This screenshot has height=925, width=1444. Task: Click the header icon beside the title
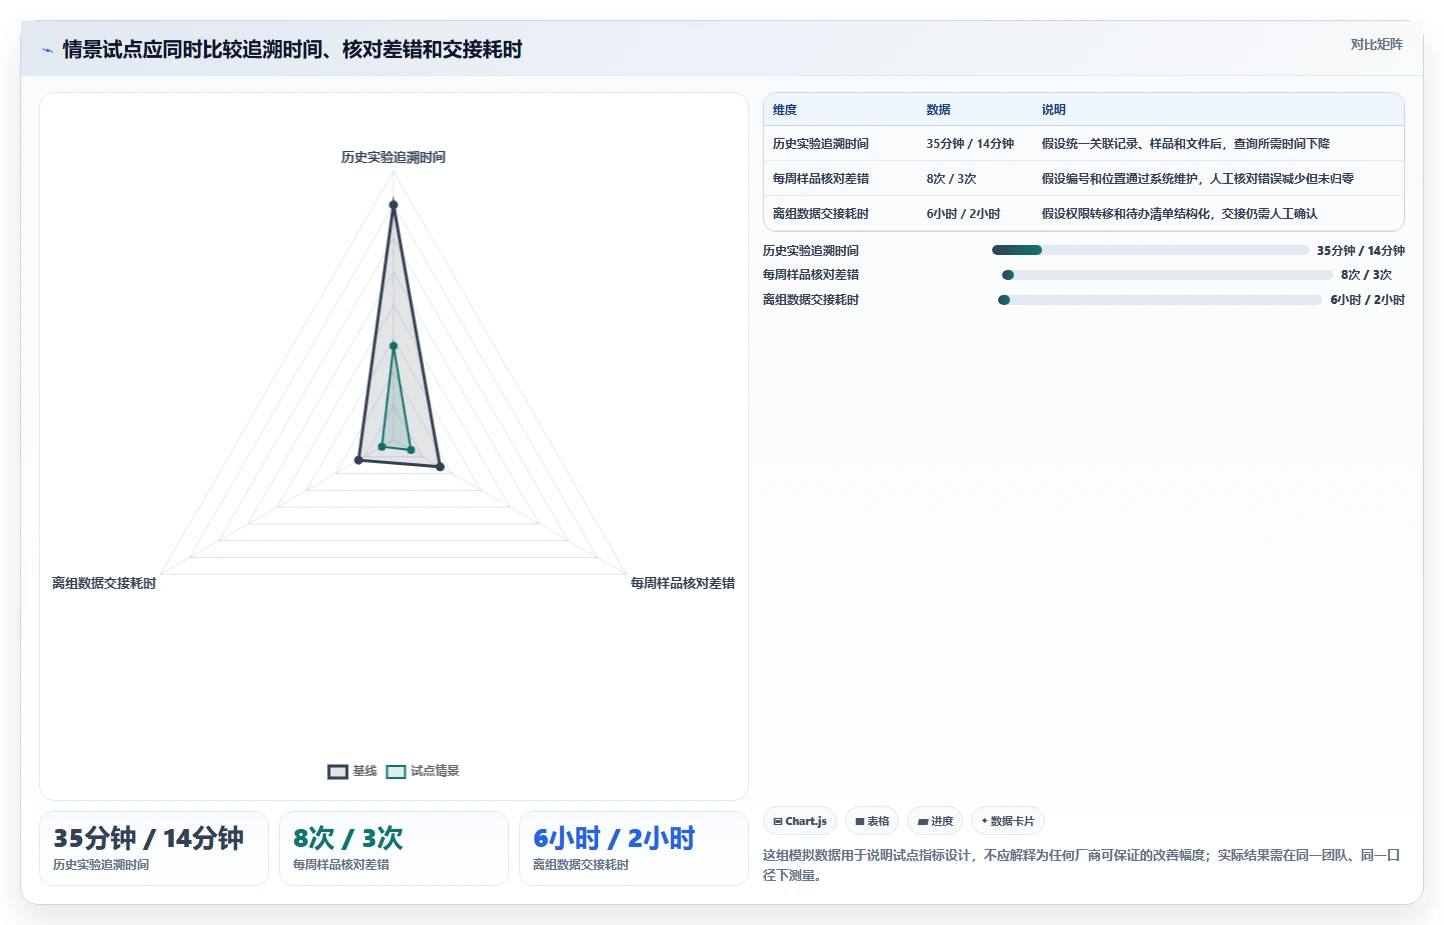[47, 50]
